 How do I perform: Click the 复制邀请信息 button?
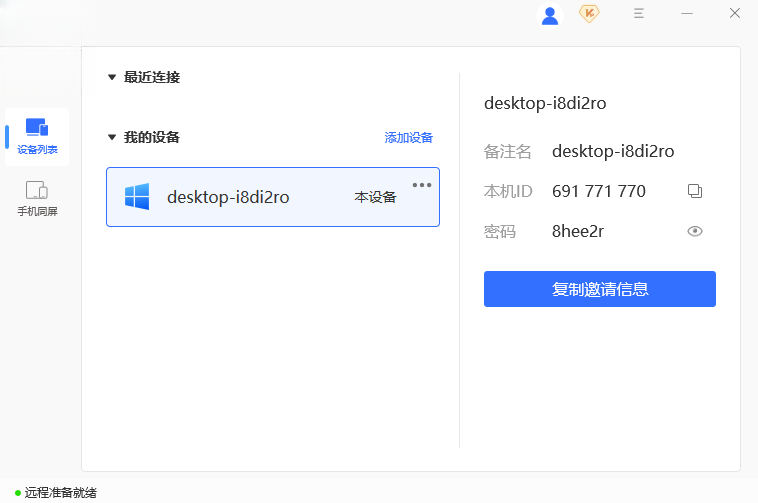pyautogui.click(x=599, y=289)
